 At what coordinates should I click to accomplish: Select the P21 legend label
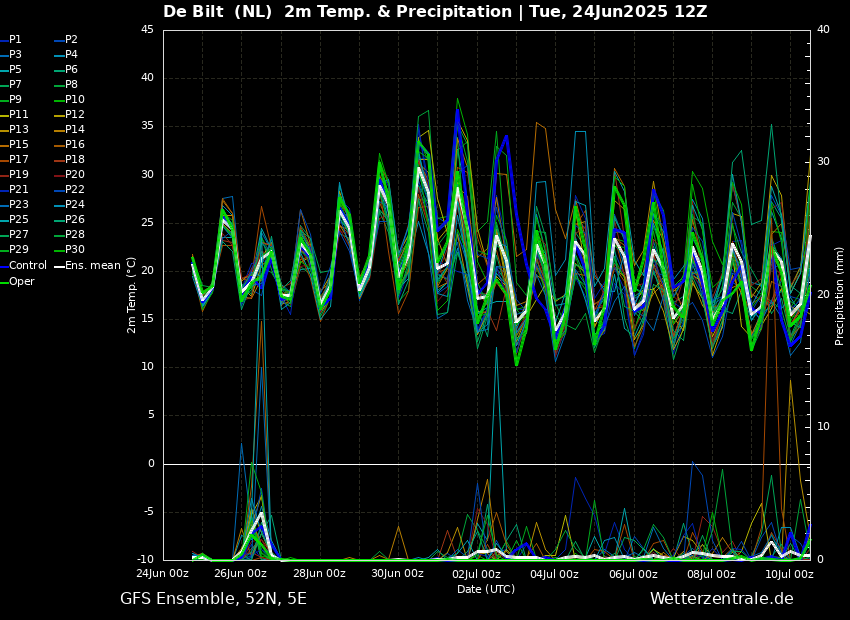click(x=19, y=190)
